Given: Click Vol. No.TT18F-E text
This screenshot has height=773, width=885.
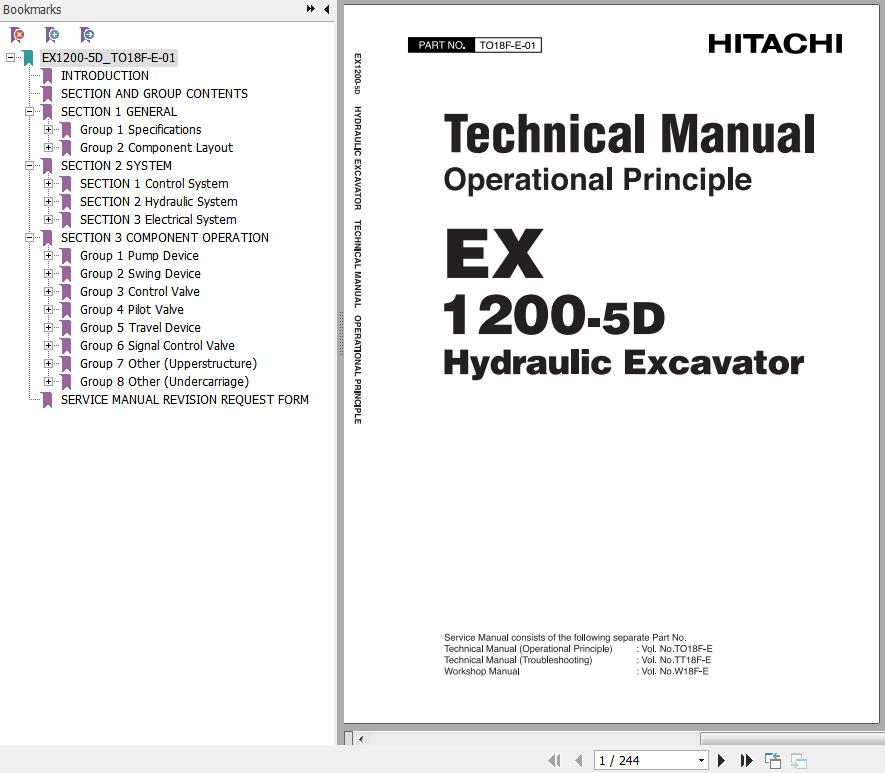Looking at the screenshot, I should click(x=676, y=660).
